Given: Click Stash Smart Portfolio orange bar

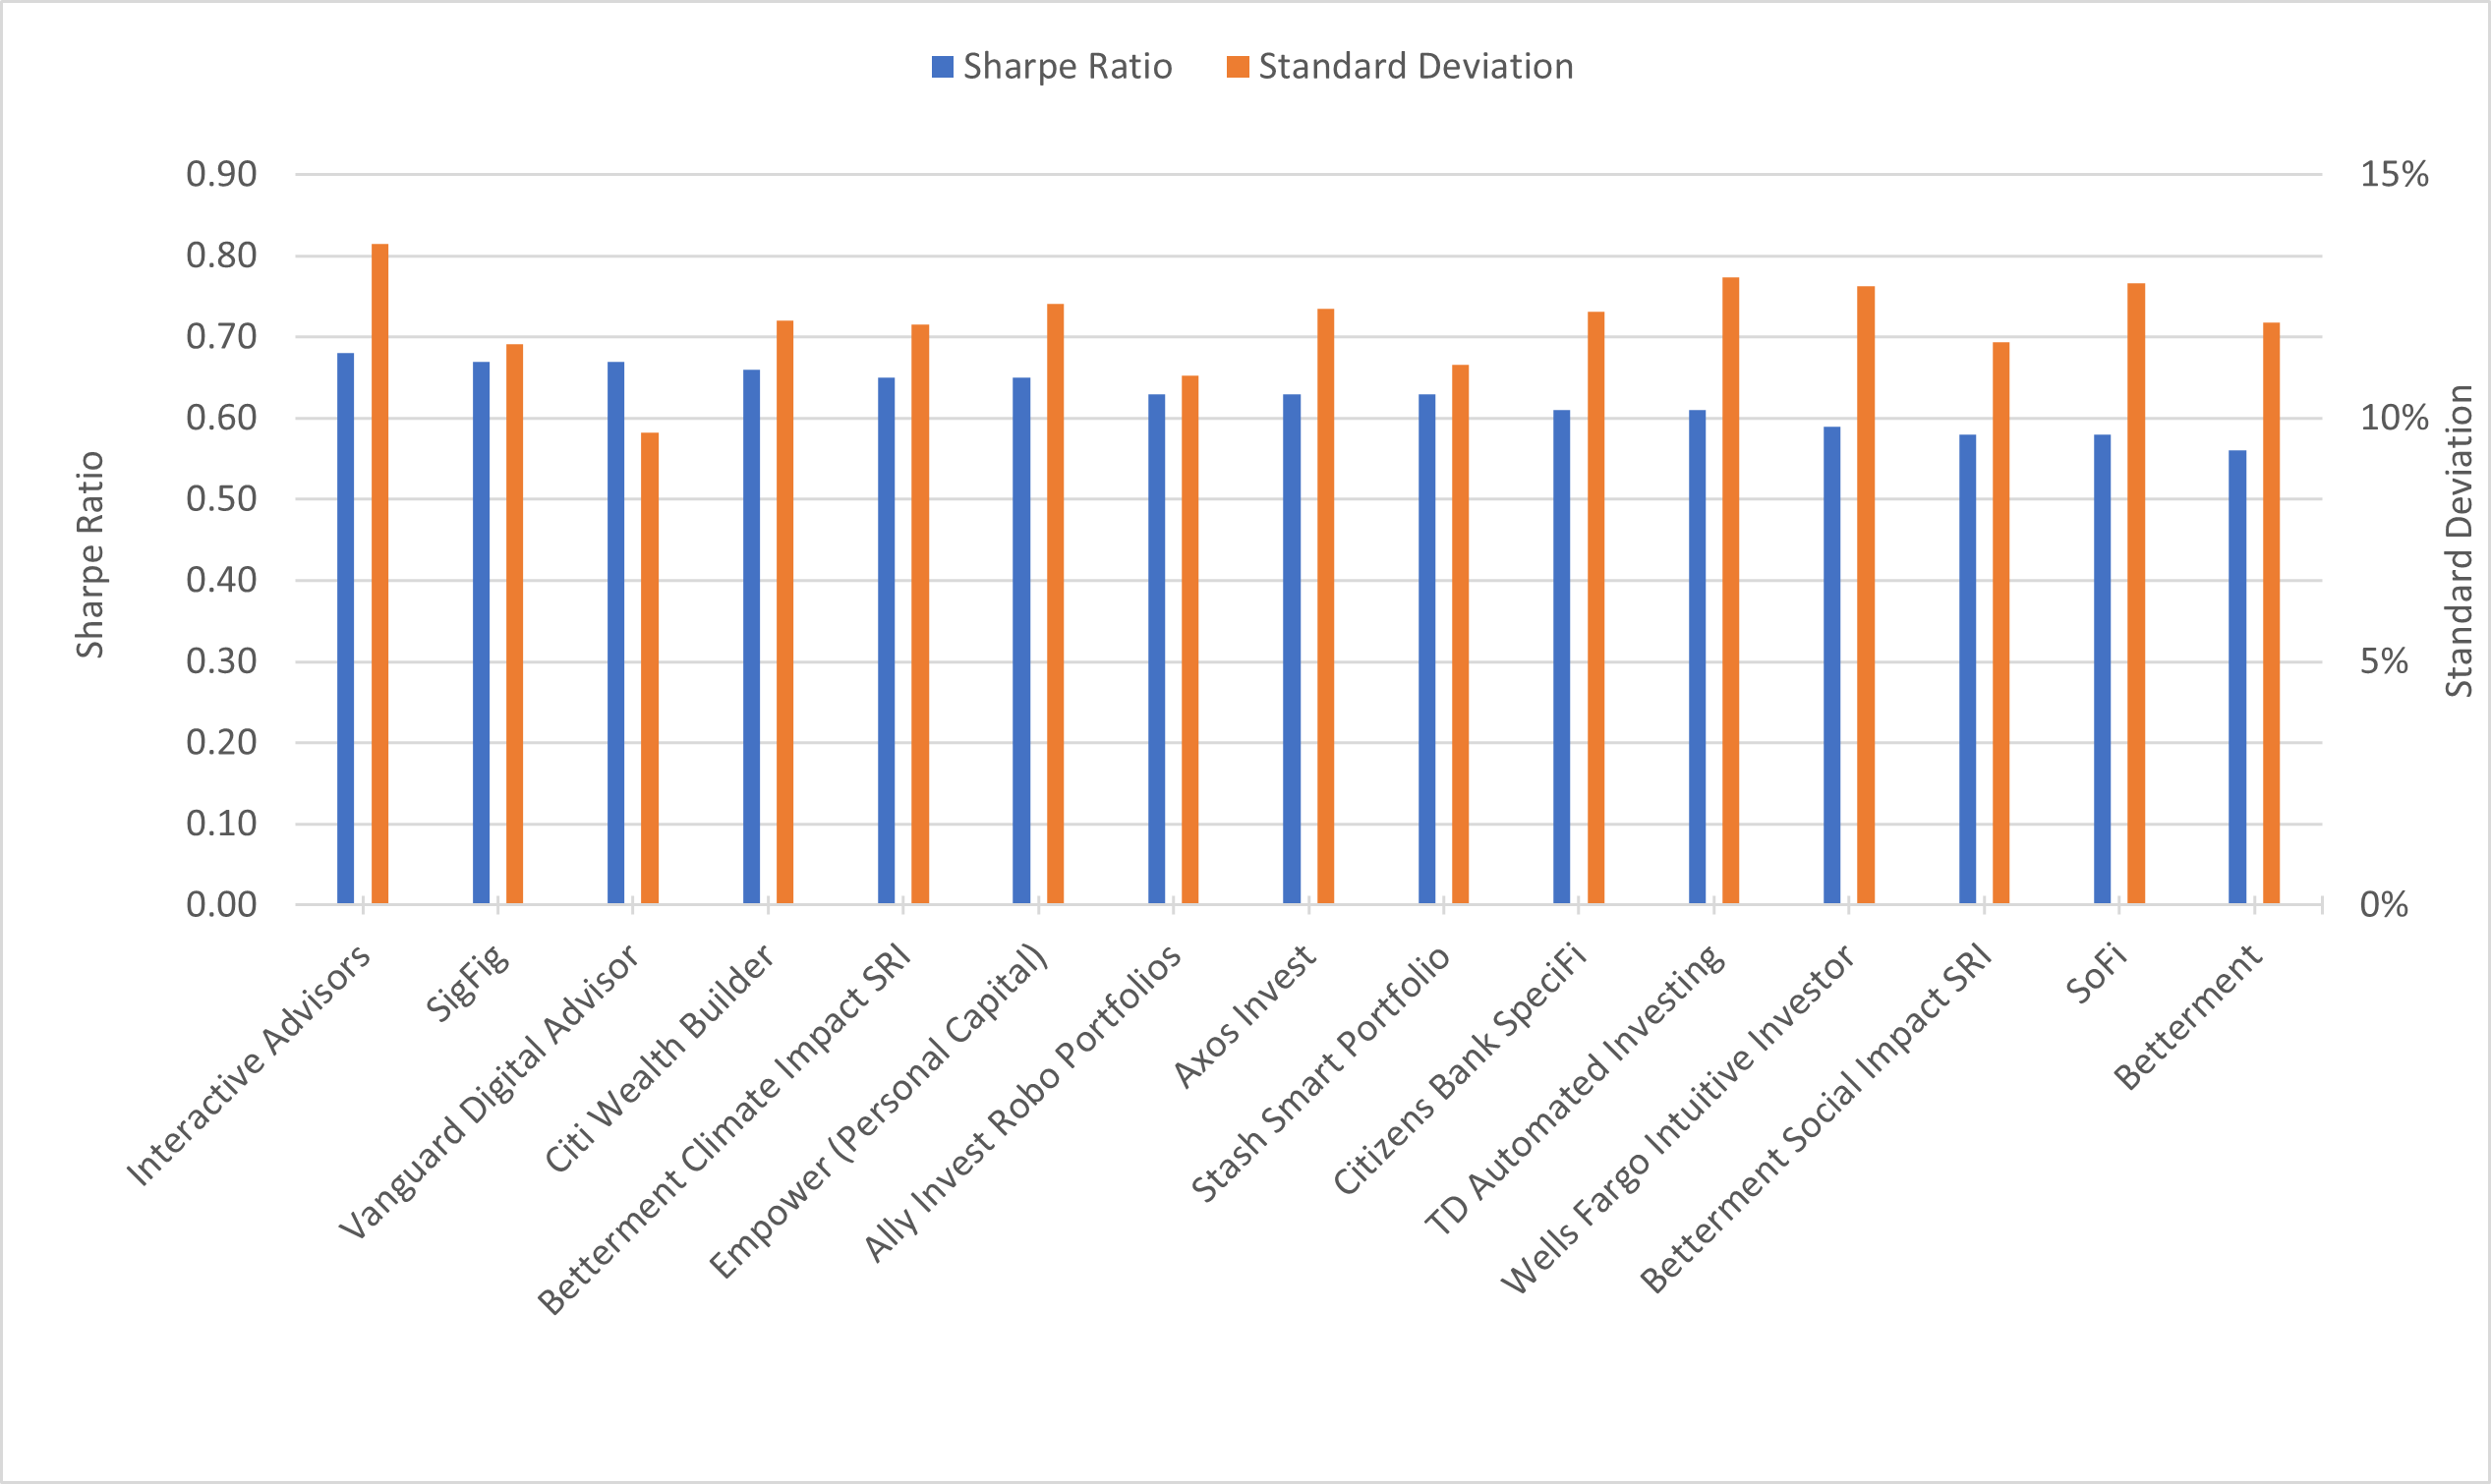Looking at the screenshot, I should pyautogui.click(x=1461, y=634).
